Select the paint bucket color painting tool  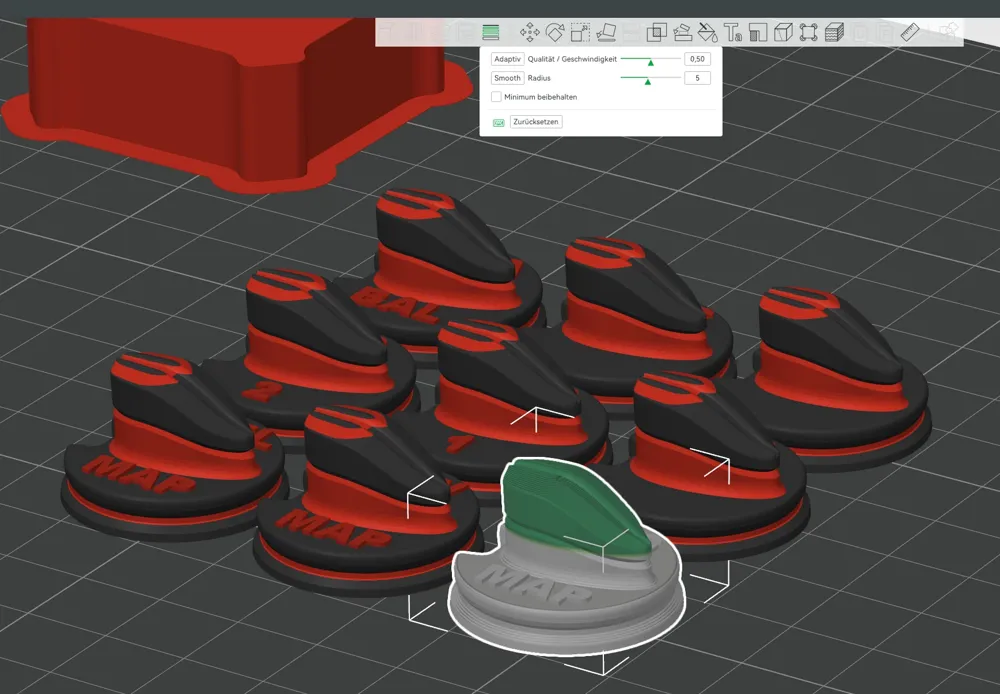tap(707, 32)
